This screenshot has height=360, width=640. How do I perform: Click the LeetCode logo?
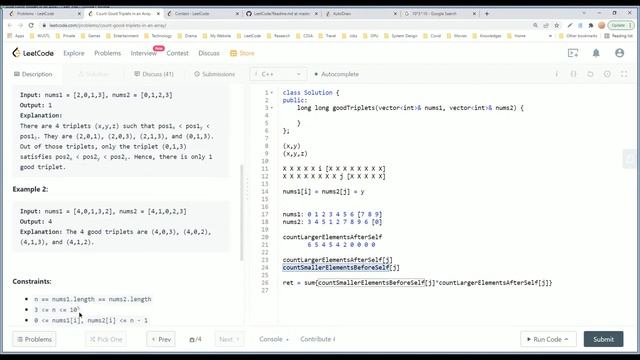[33, 53]
